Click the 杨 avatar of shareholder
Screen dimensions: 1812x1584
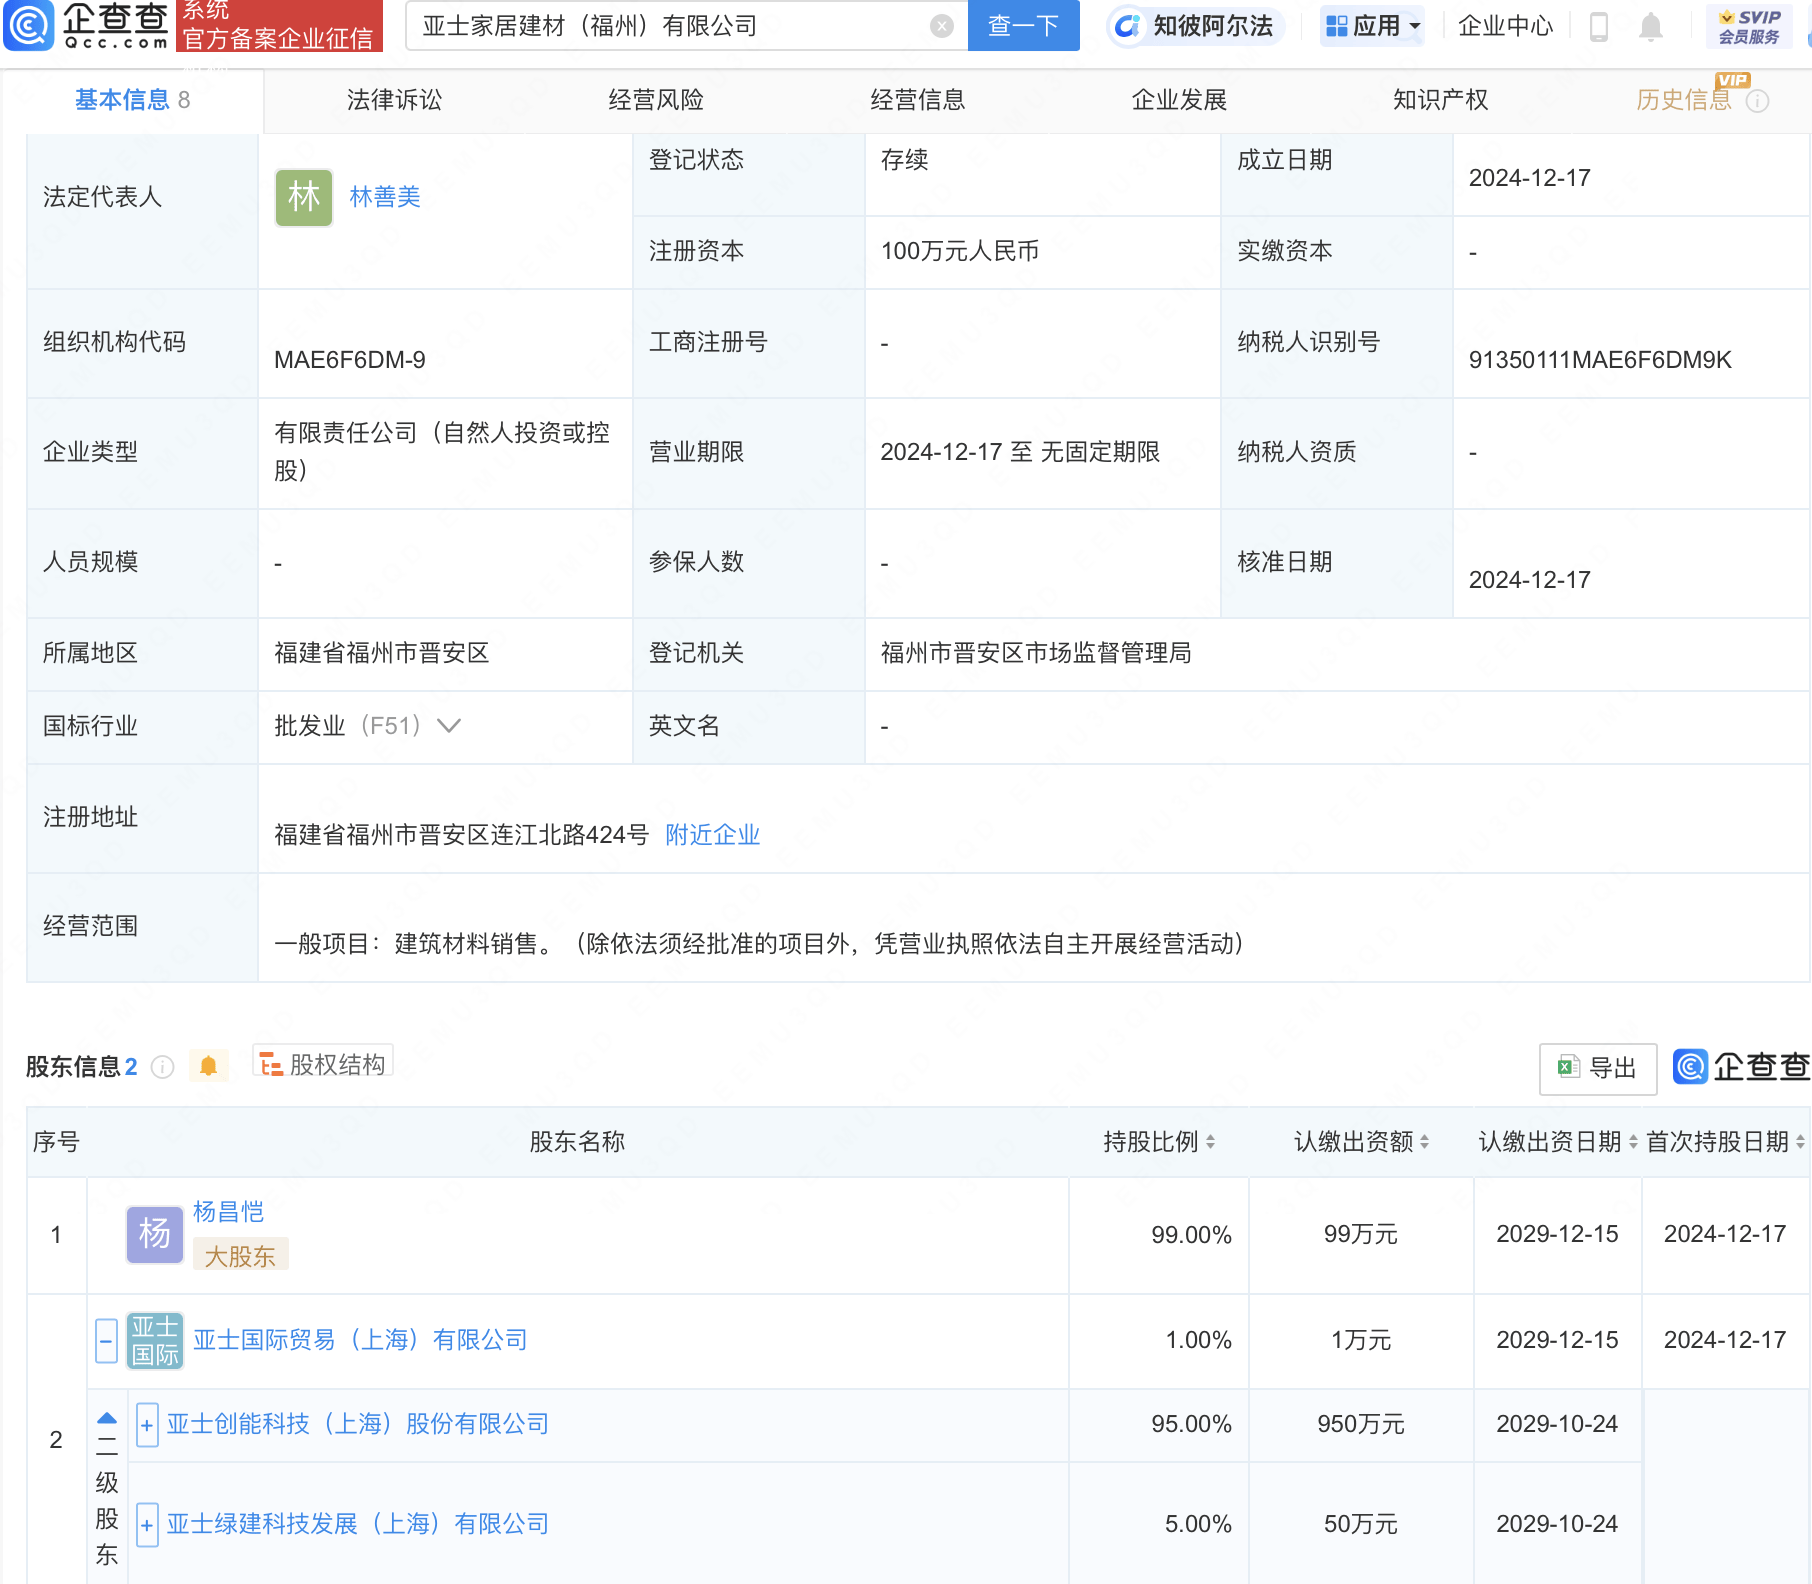click(x=155, y=1234)
